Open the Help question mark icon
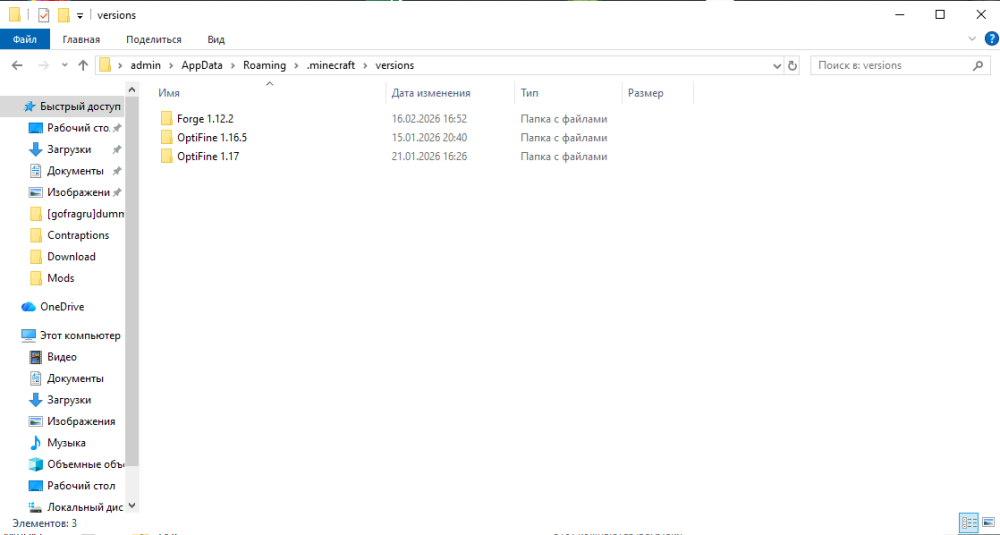Viewport: 1000px width, 535px height. pyautogui.click(x=990, y=39)
